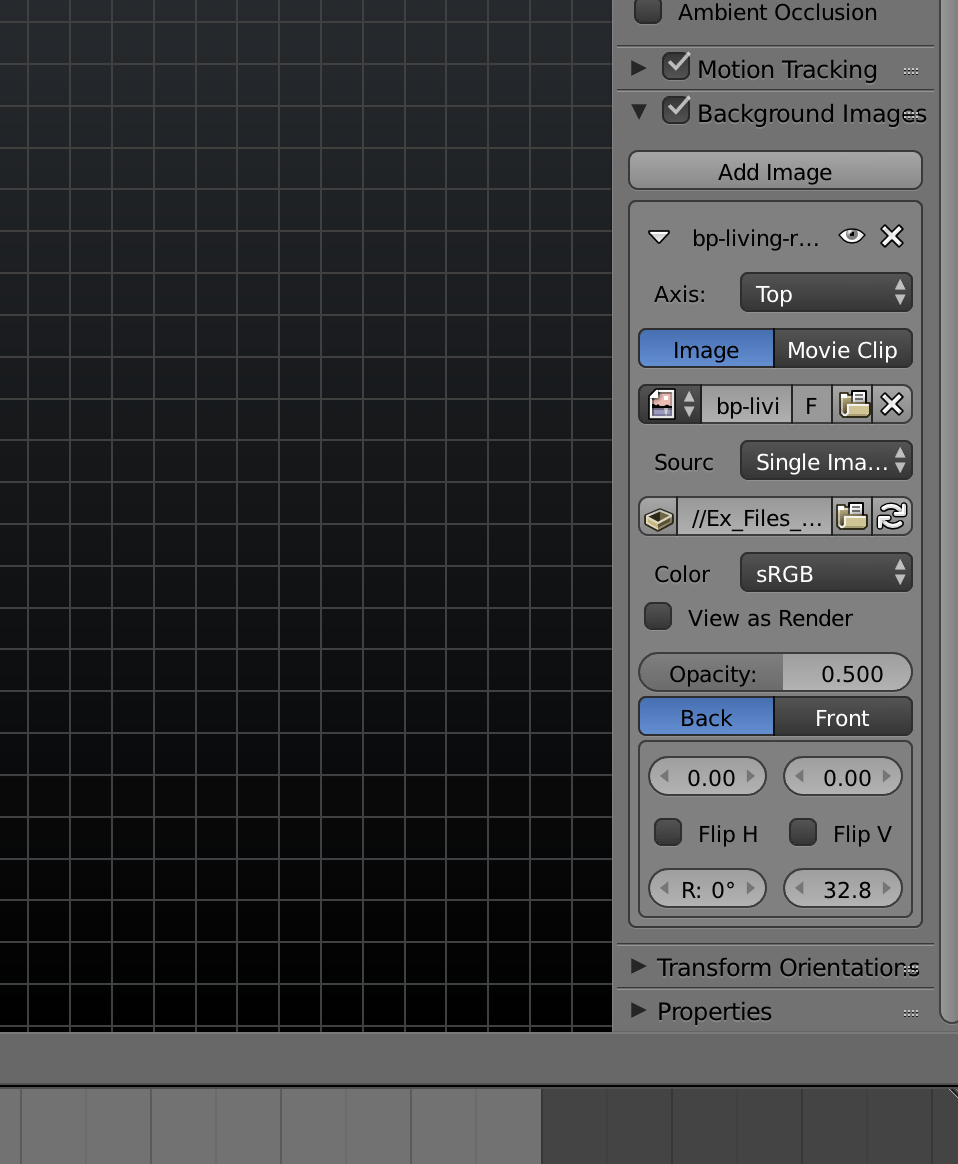This screenshot has width=958, height=1164.
Task: Delete the bp-living-r background image entry
Action: [891, 236]
